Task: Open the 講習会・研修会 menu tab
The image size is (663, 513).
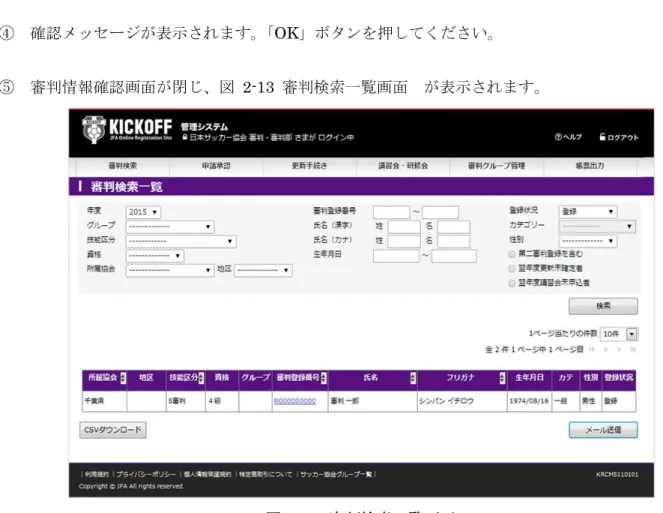Action: tap(403, 166)
